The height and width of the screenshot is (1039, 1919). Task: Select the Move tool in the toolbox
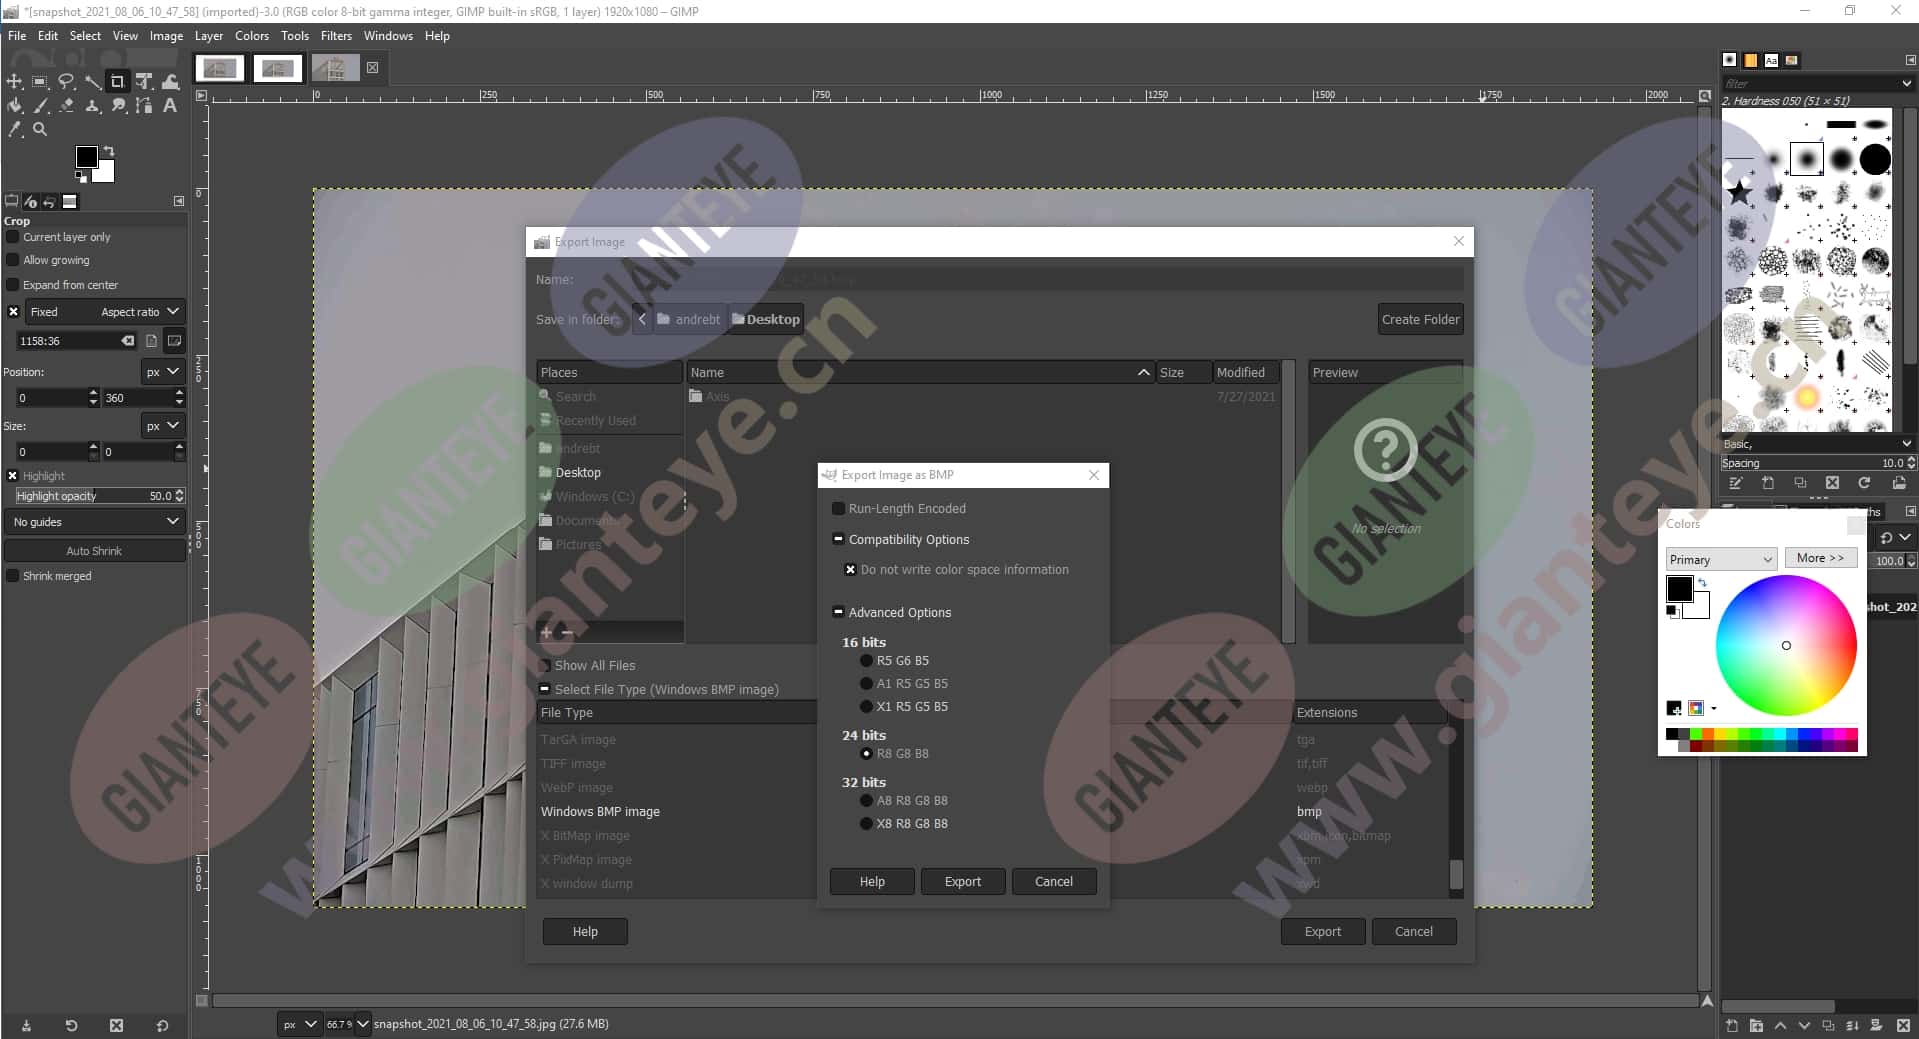[15, 81]
